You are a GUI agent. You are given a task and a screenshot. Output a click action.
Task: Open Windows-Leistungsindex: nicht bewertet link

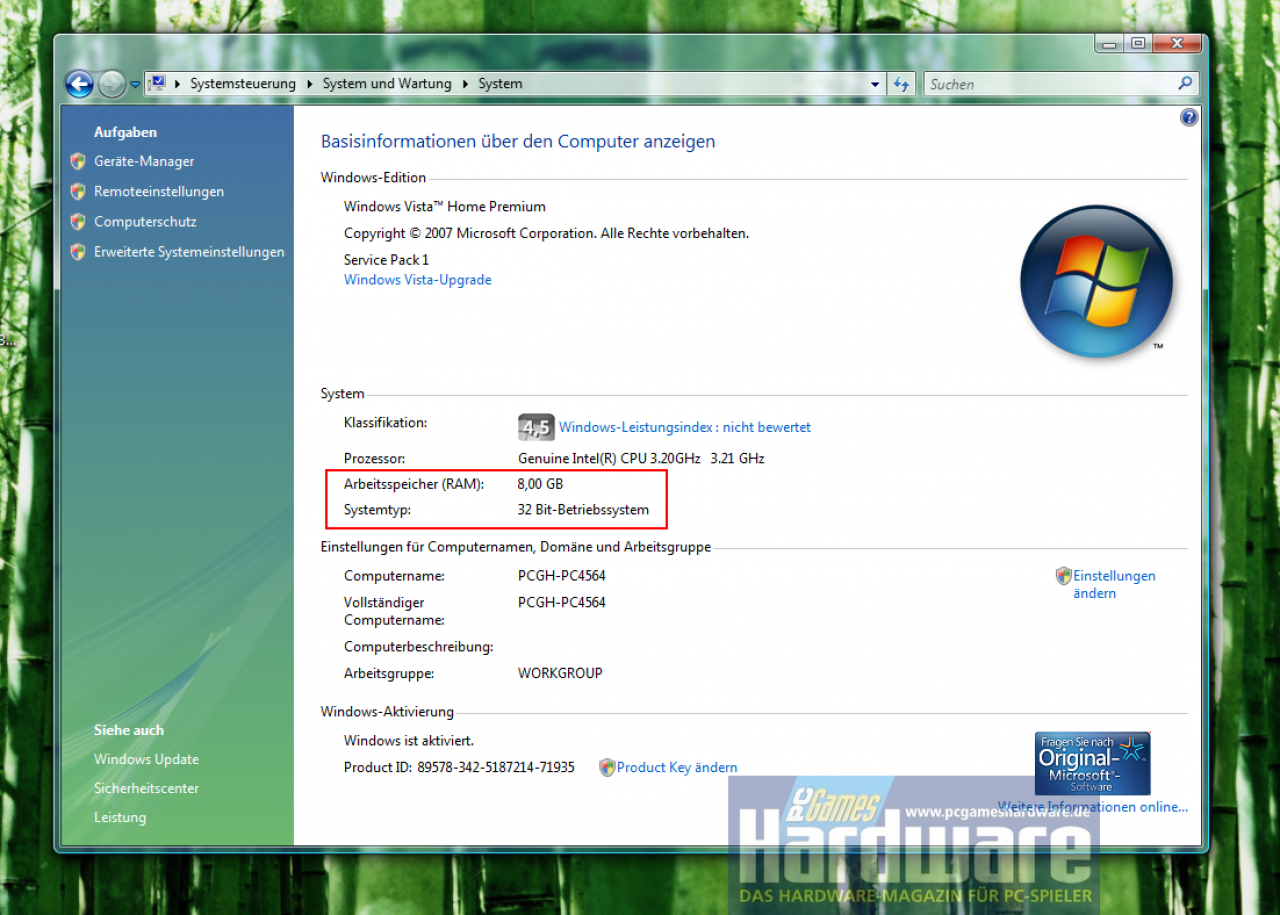(685, 427)
